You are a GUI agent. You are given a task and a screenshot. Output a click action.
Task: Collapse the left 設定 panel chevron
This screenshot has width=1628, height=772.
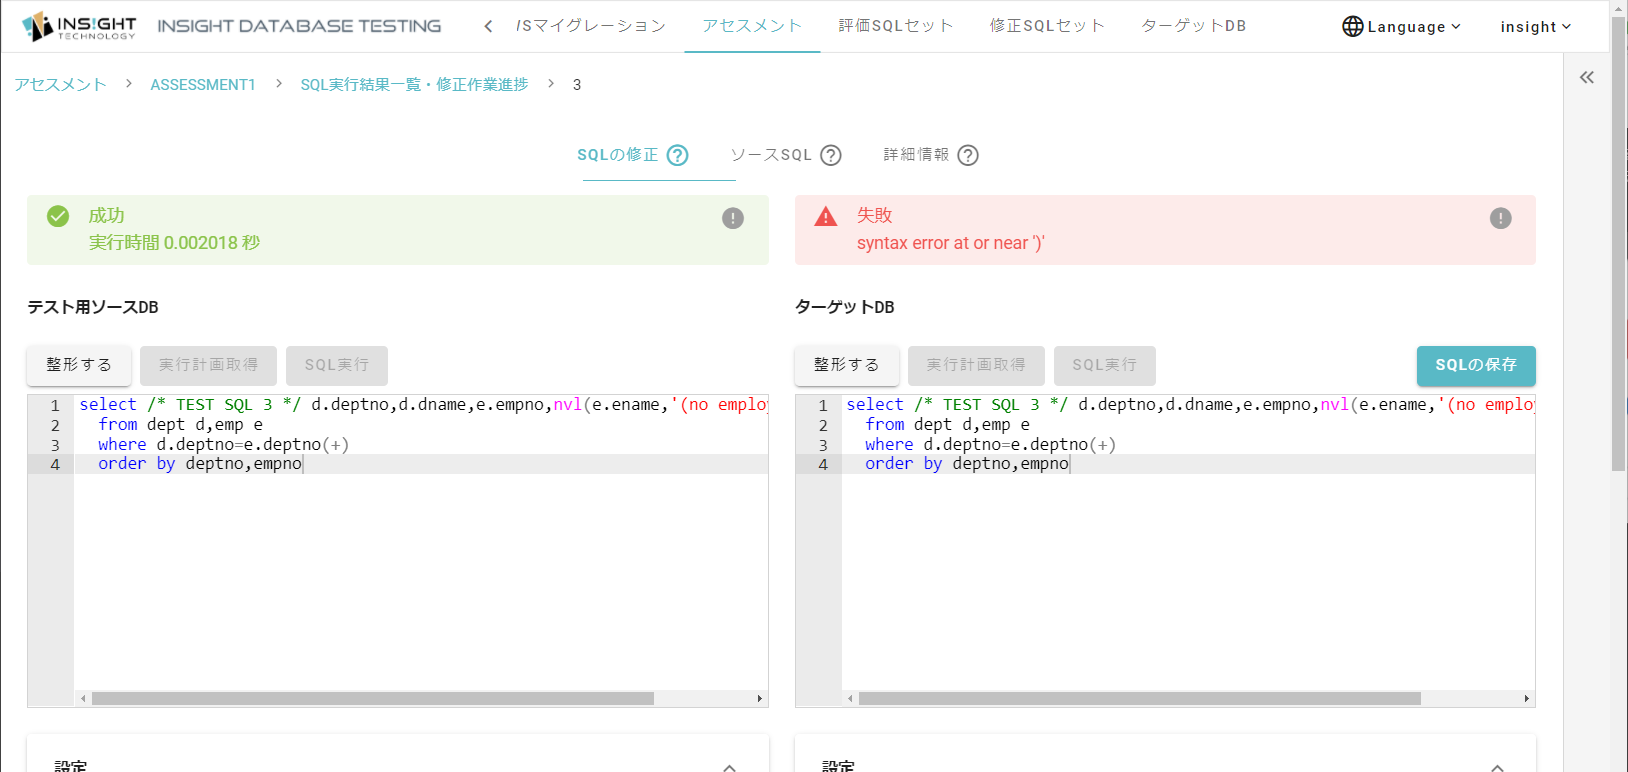click(730, 767)
